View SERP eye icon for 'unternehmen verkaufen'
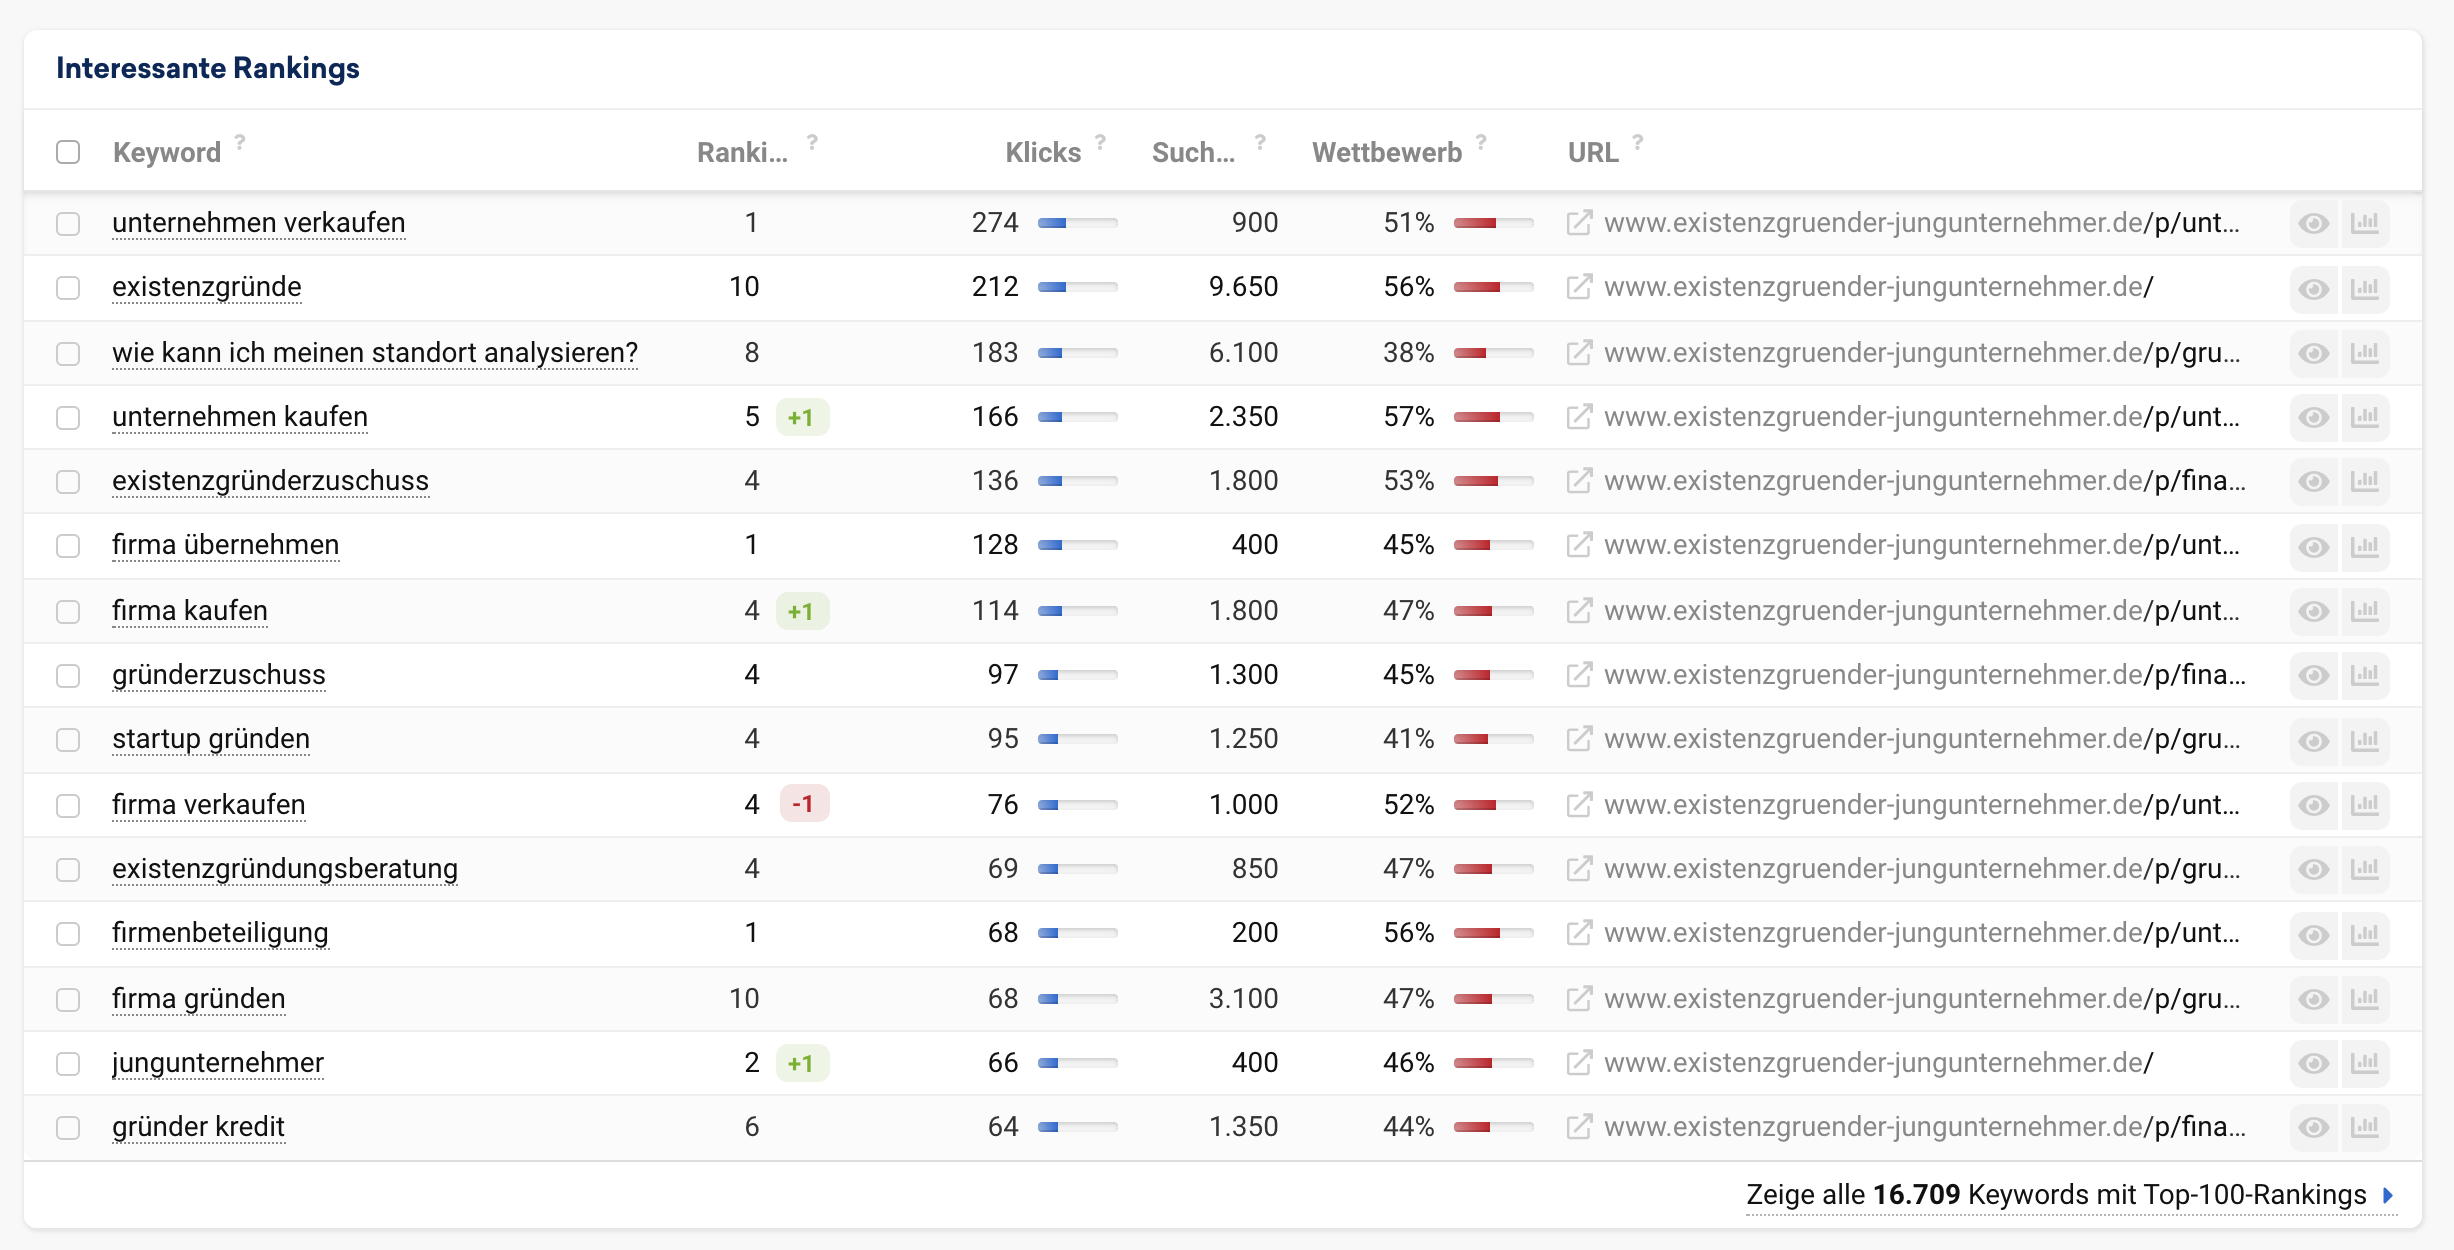This screenshot has width=2454, height=1250. [2314, 223]
